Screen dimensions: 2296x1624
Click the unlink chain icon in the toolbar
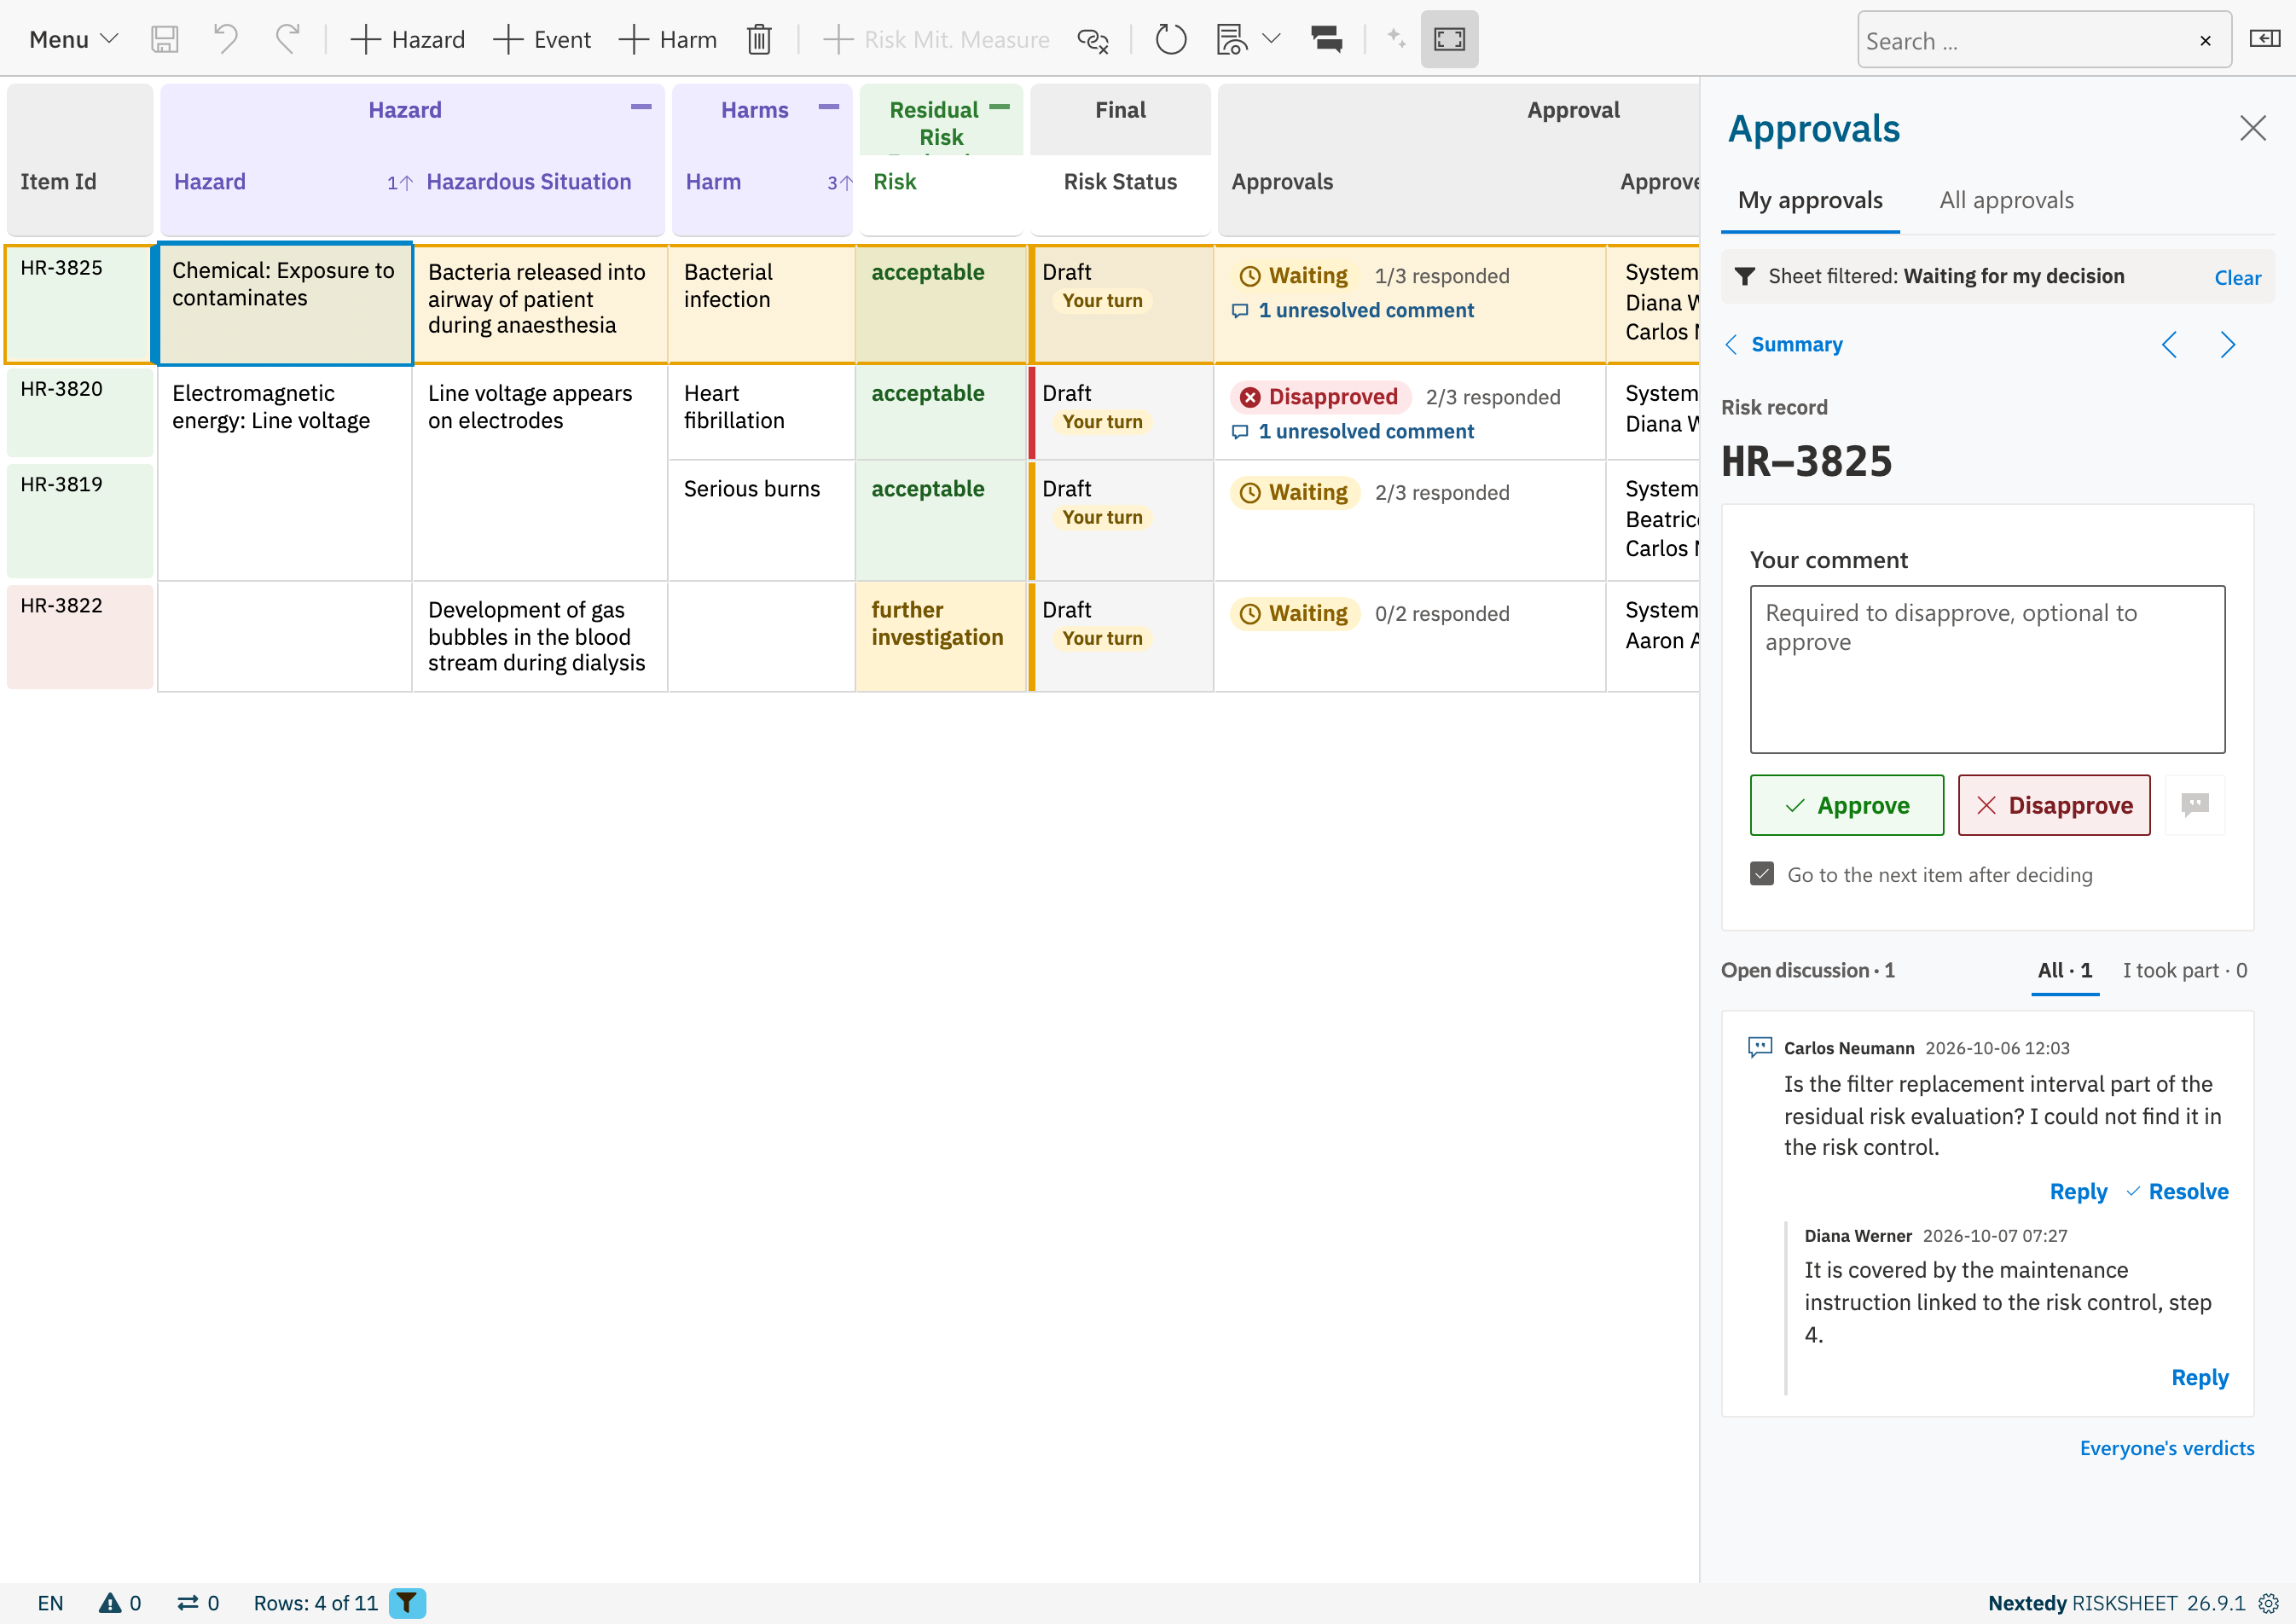[1093, 40]
